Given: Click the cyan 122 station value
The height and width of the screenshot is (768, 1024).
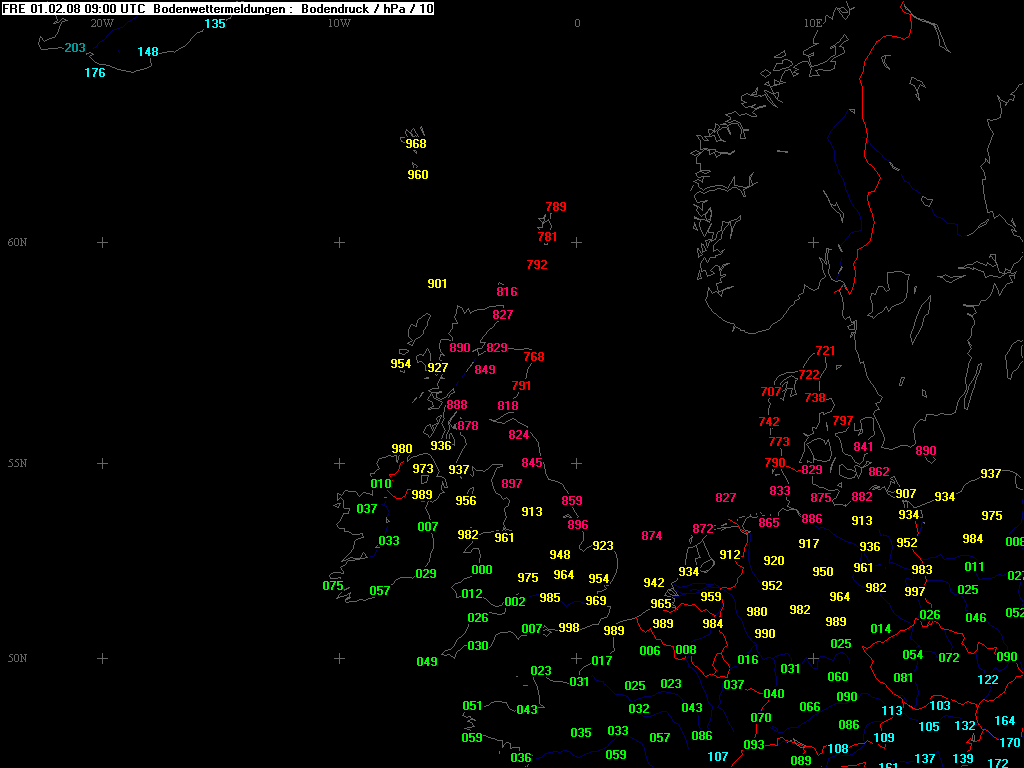Looking at the screenshot, I should click(987, 680).
